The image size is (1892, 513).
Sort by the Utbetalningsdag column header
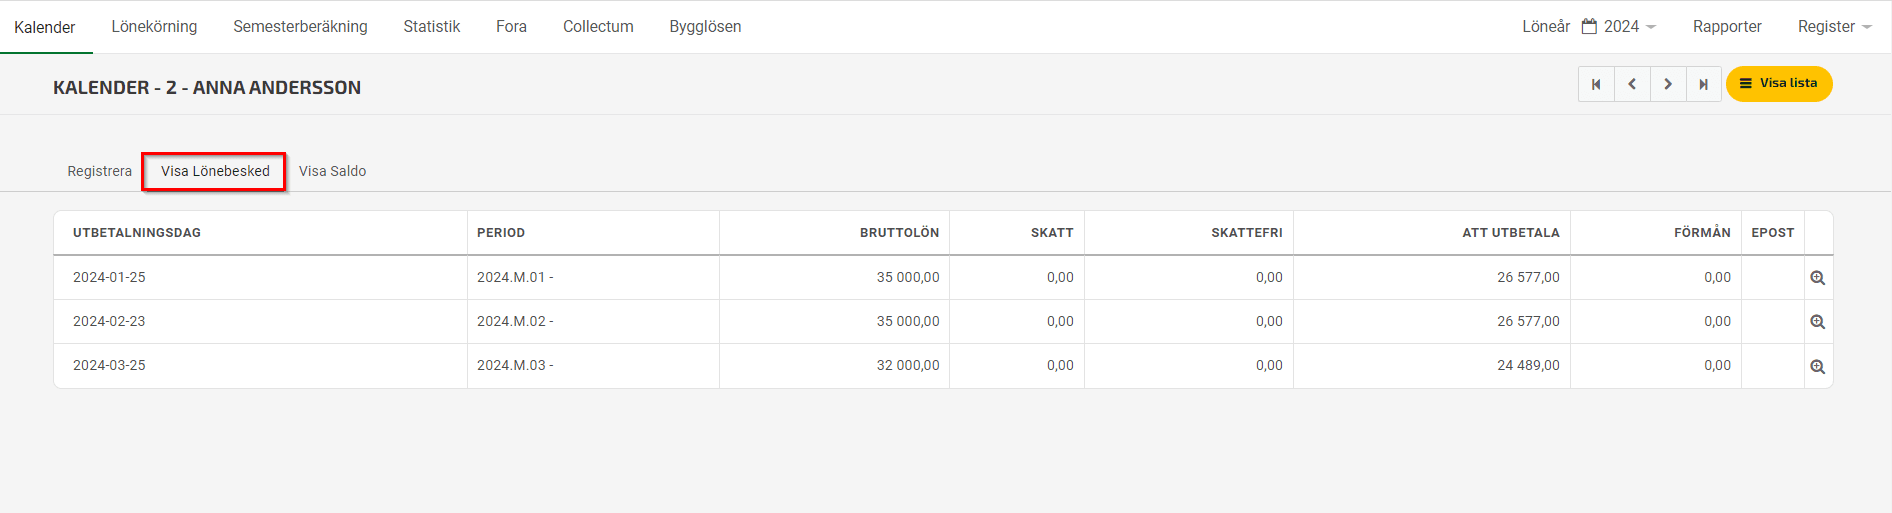(137, 233)
